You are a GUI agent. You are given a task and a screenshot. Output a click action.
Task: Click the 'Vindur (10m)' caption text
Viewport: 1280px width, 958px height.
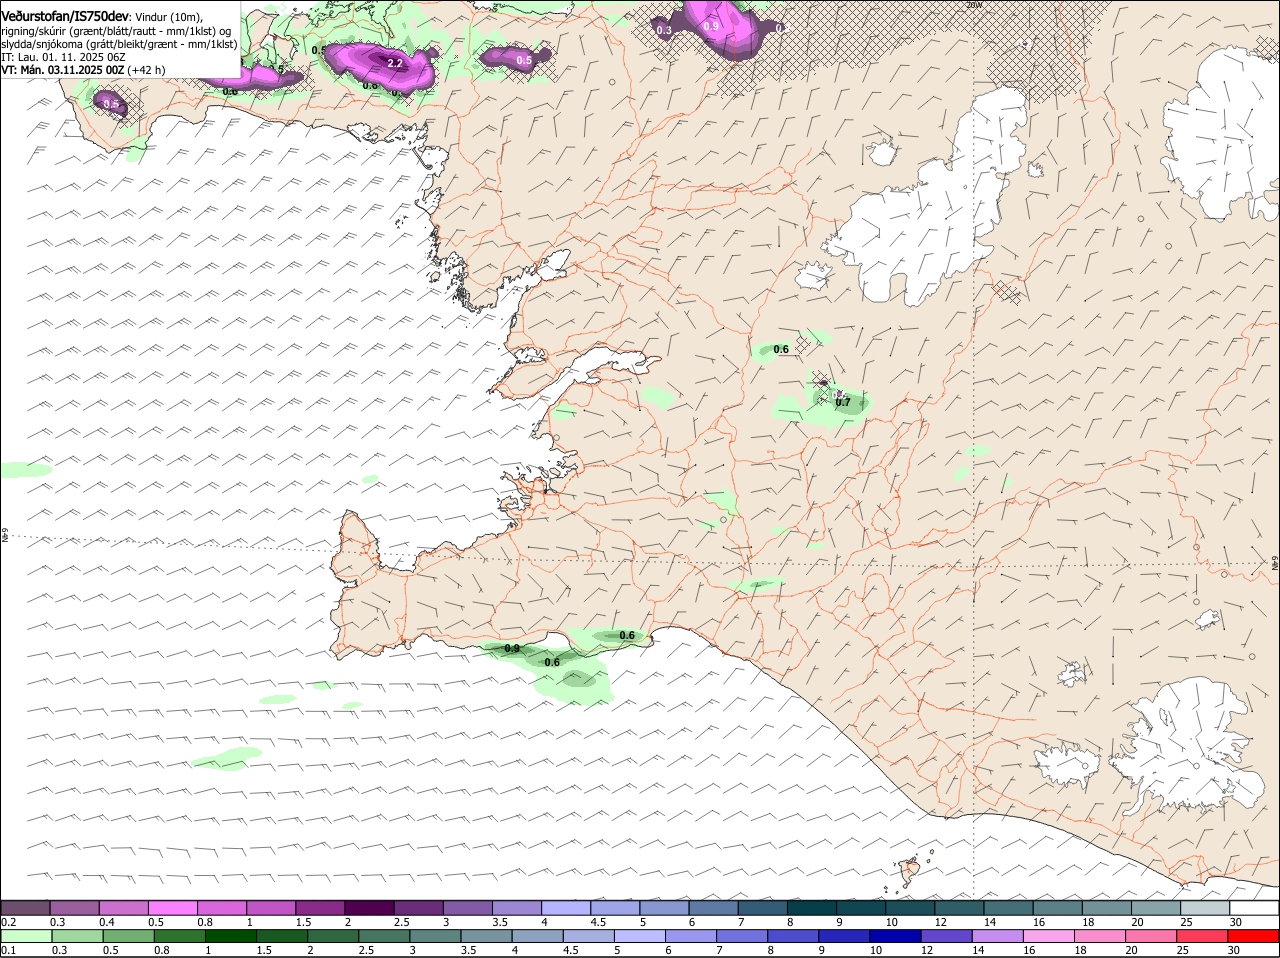tap(168, 18)
